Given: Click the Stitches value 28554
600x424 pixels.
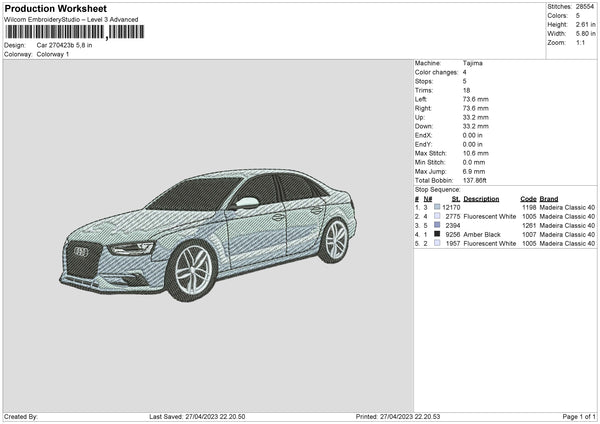Looking at the screenshot, I should (585, 7).
